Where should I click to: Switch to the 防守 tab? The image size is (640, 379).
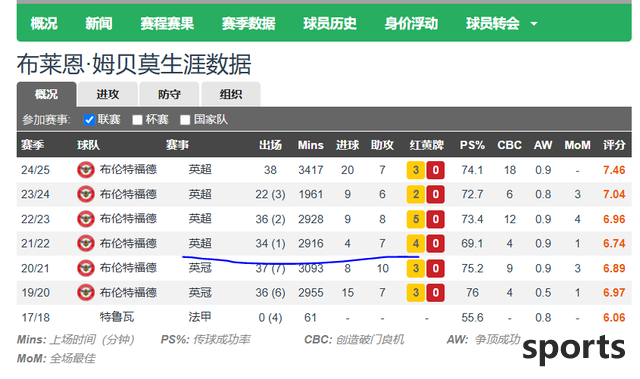coord(169,94)
